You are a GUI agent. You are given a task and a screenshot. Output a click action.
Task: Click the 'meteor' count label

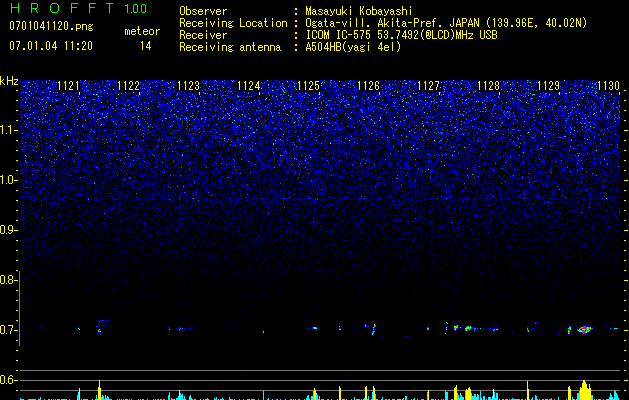click(142, 31)
